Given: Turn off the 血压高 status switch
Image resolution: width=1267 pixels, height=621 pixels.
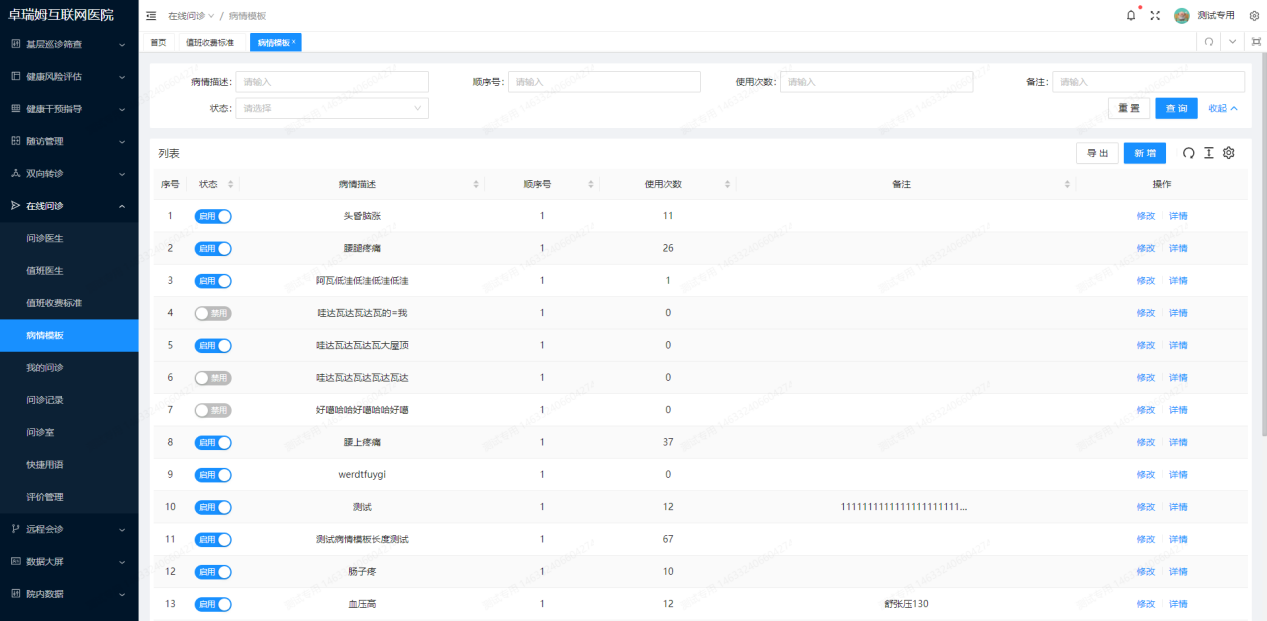Looking at the screenshot, I should tap(213, 604).
